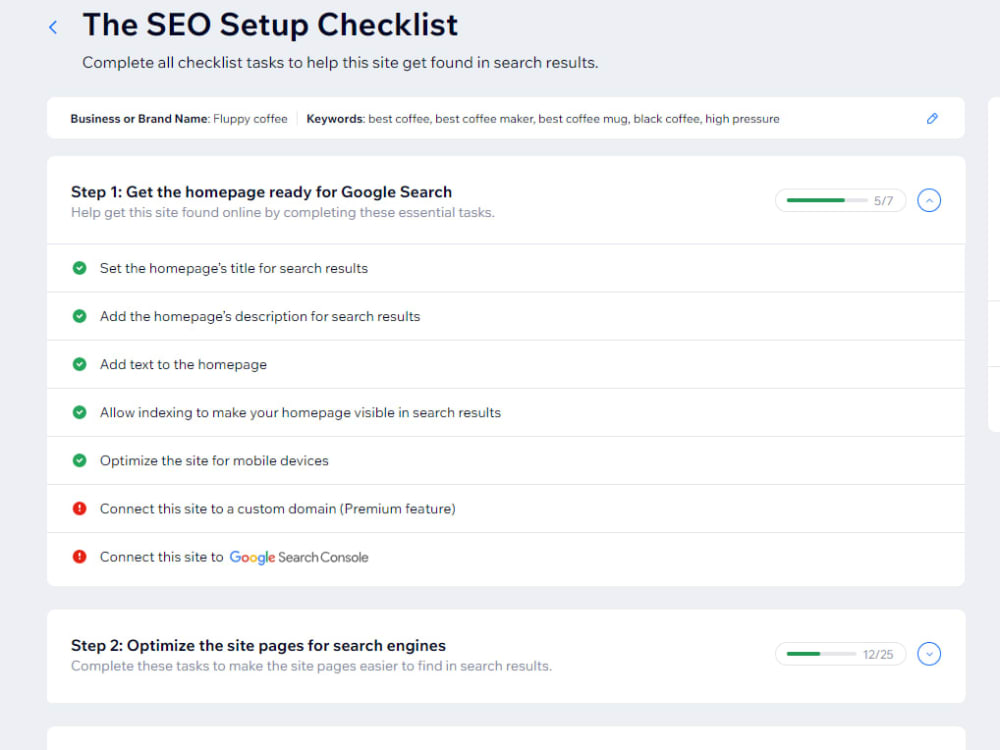This screenshot has width=1000, height=750.
Task: Click red alert icon for Search Console task
Action: coord(80,557)
